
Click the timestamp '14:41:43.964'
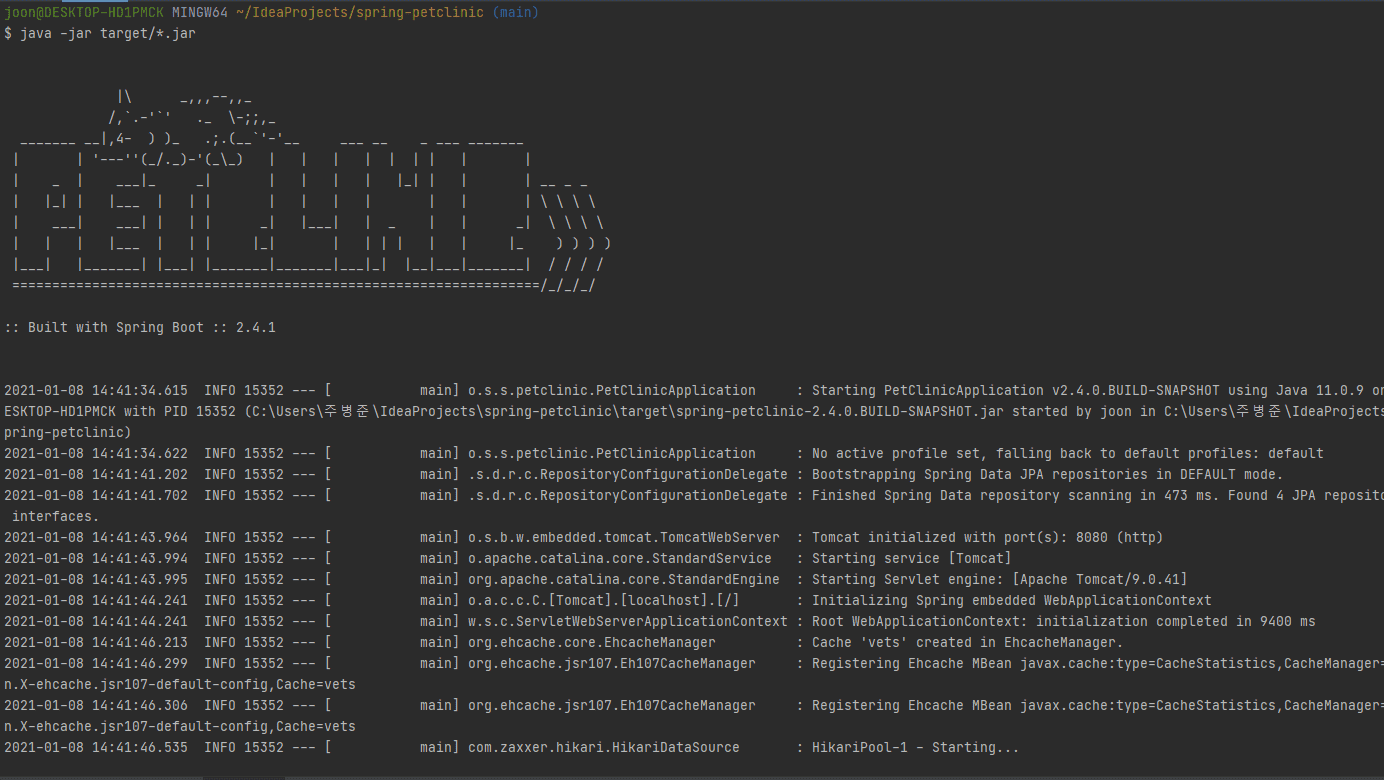140,538
